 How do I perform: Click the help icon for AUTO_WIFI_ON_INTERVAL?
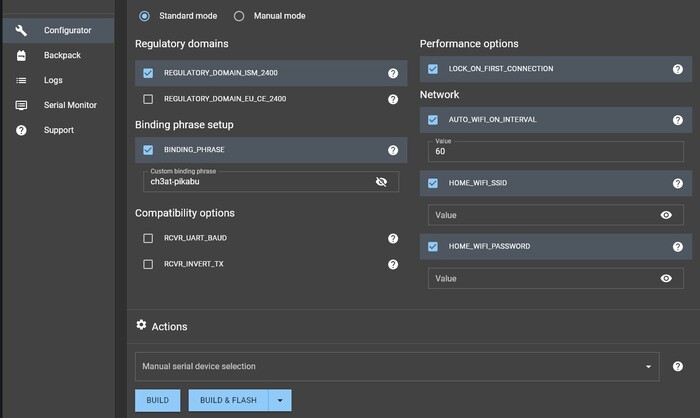click(678, 120)
